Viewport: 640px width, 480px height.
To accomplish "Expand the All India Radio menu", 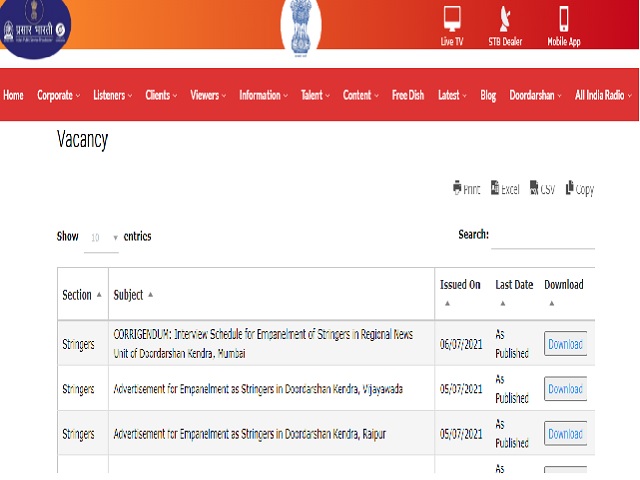I will click(x=603, y=95).
